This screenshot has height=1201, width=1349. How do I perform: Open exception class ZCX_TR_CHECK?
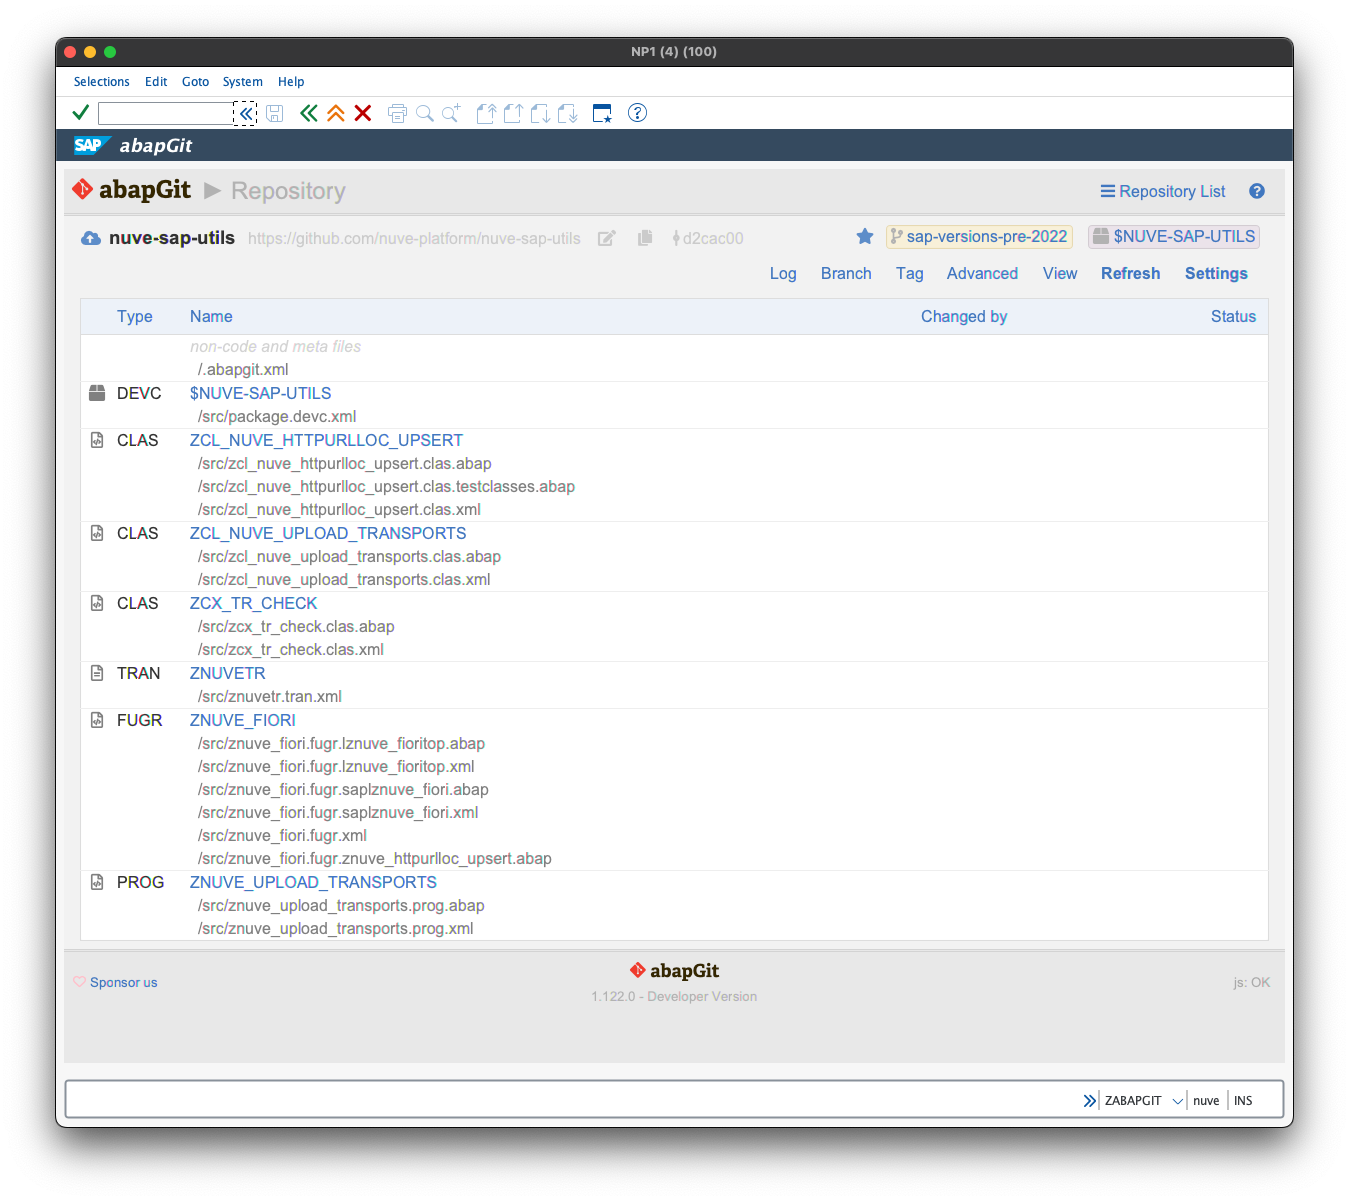[x=253, y=604]
